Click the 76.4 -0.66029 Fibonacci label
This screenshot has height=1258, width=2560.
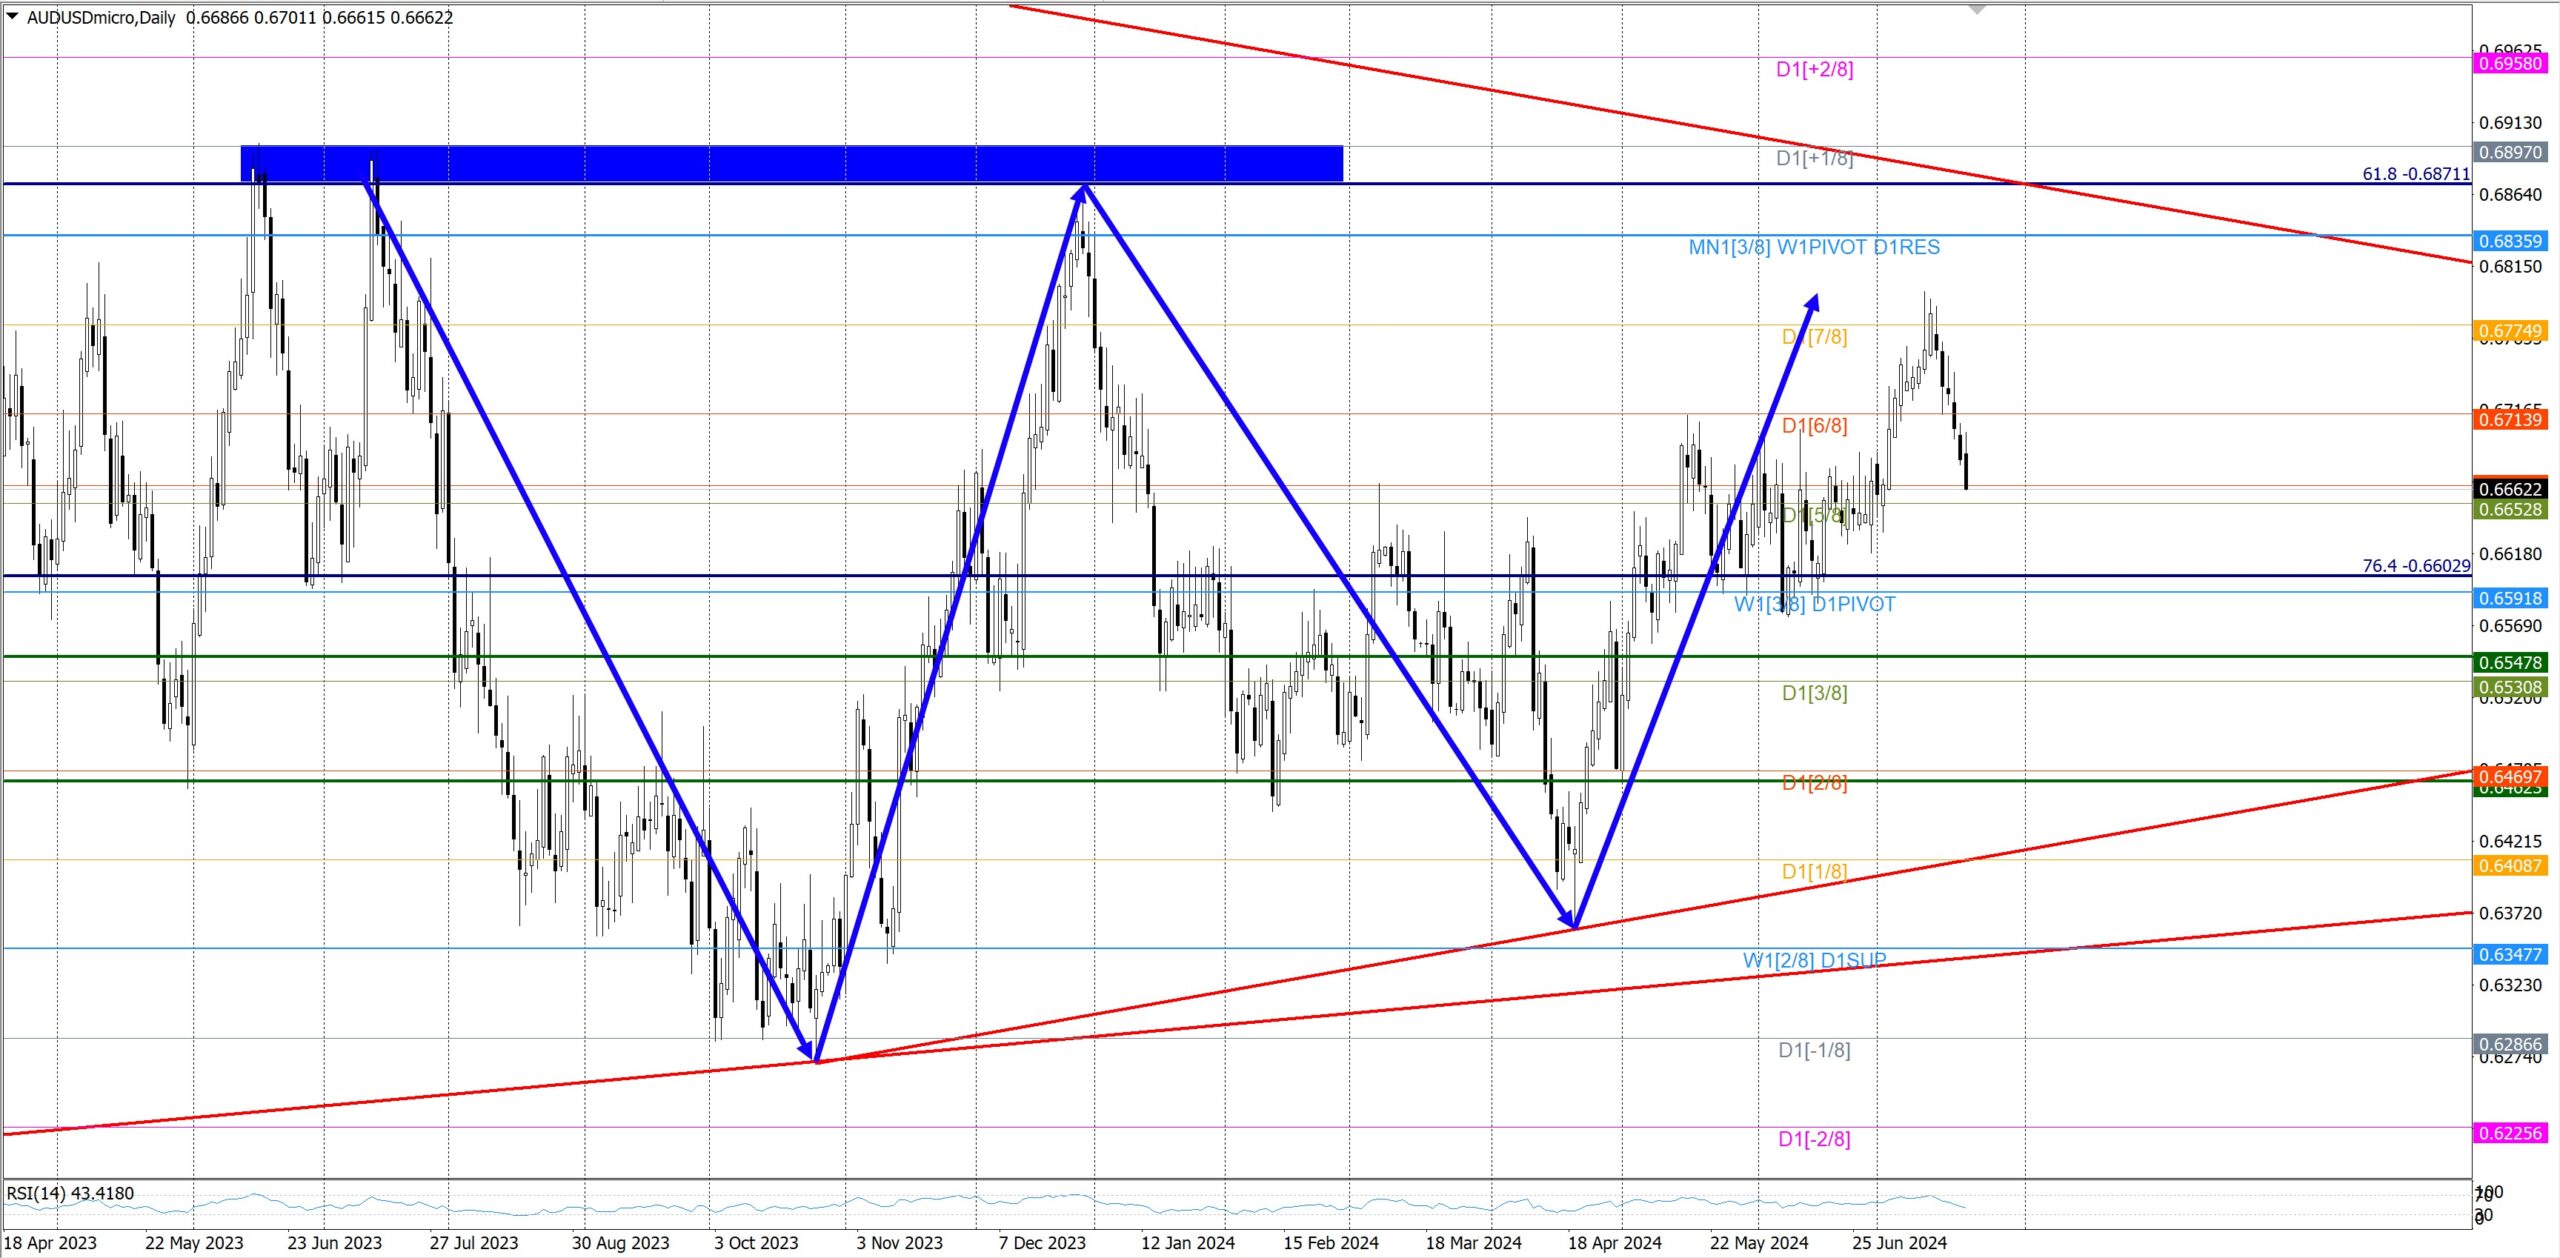pos(2415,566)
